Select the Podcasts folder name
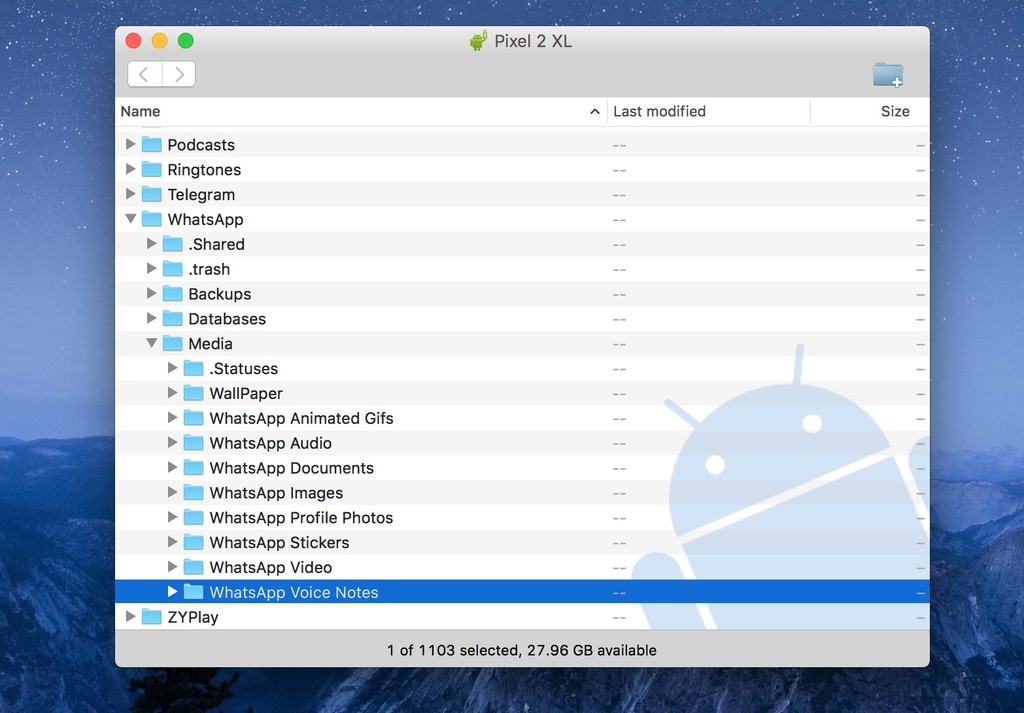Image resolution: width=1024 pixels, height=713 pixels. tap(201, 145)
